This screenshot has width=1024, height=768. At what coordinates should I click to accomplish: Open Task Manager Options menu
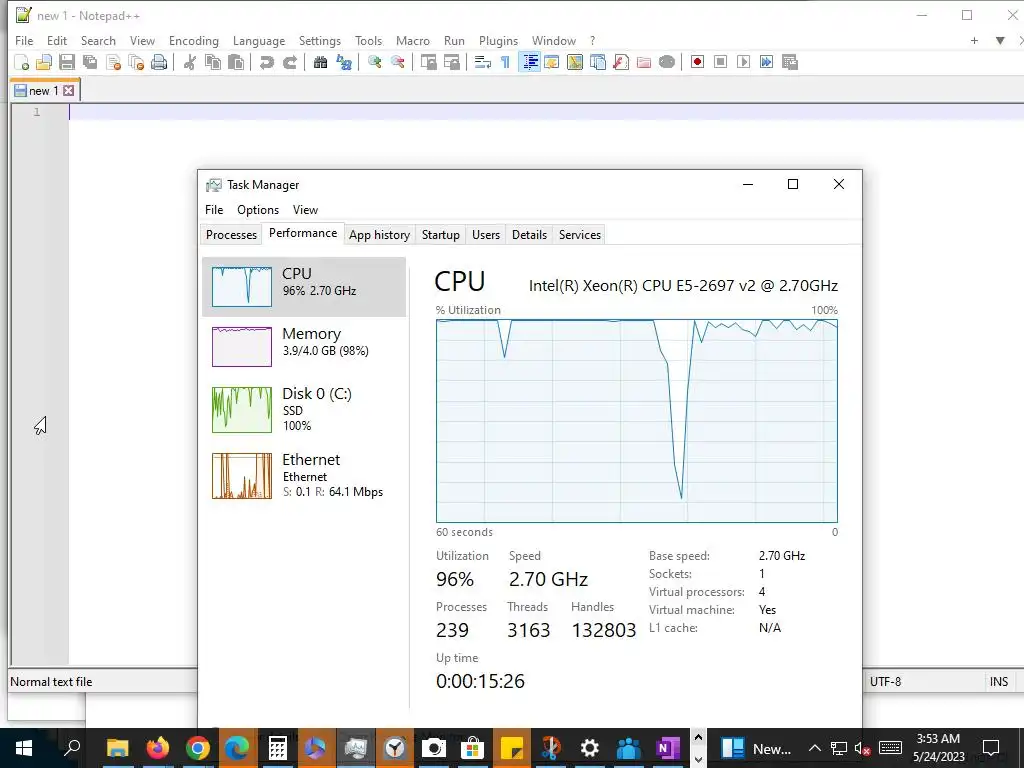(258, 210)
